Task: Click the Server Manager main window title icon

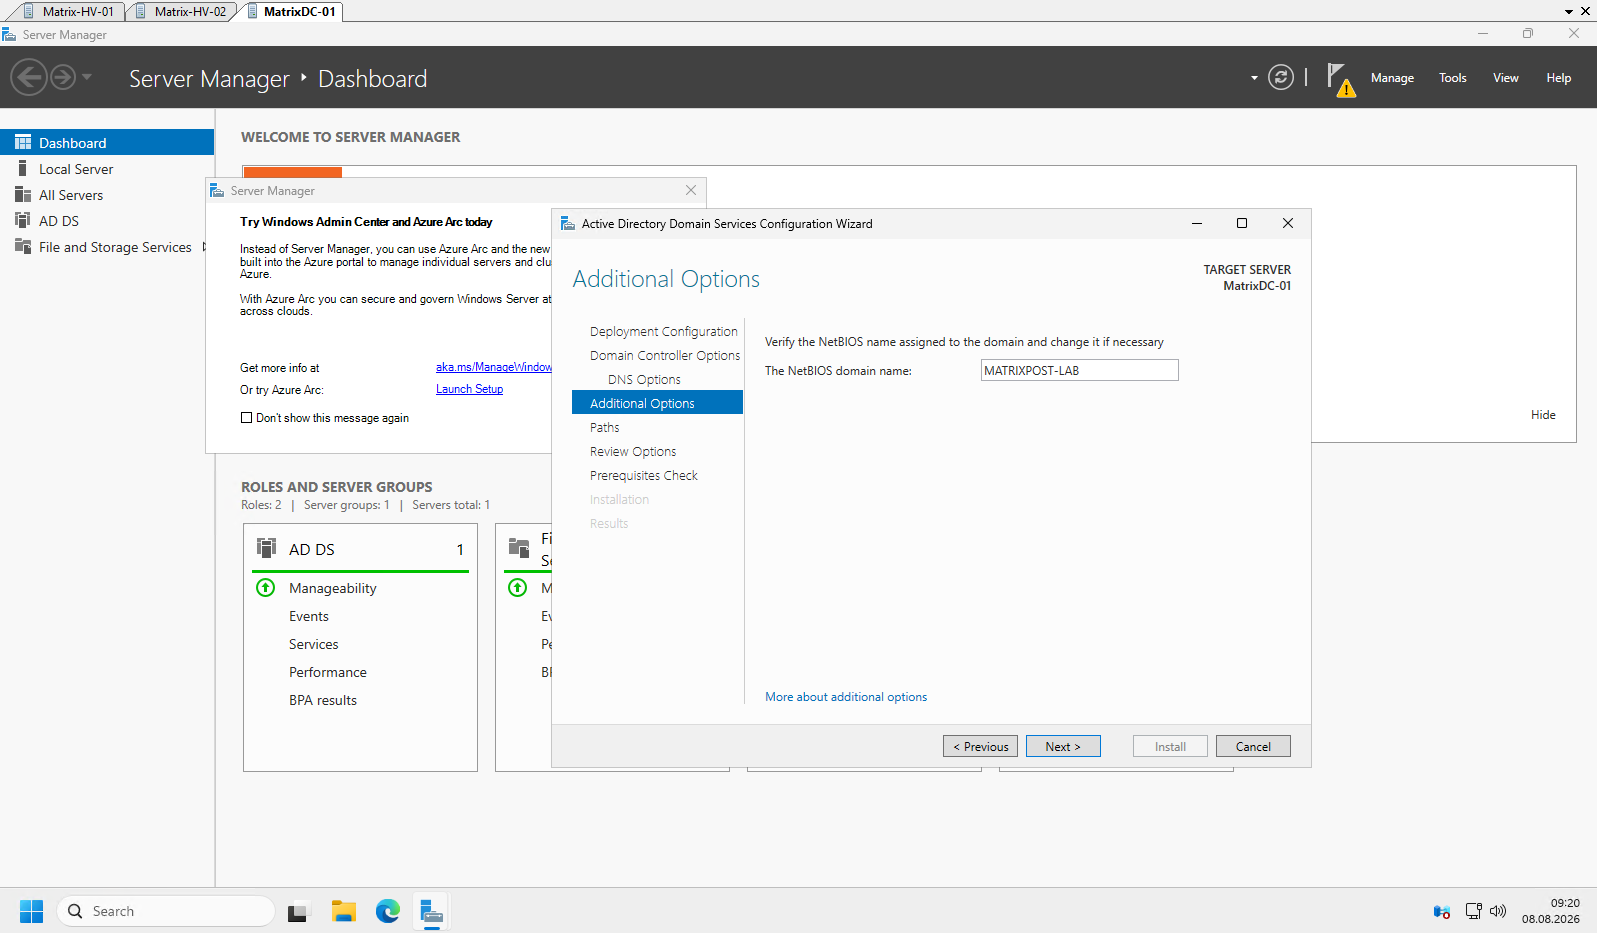Action: pos(9,34)
